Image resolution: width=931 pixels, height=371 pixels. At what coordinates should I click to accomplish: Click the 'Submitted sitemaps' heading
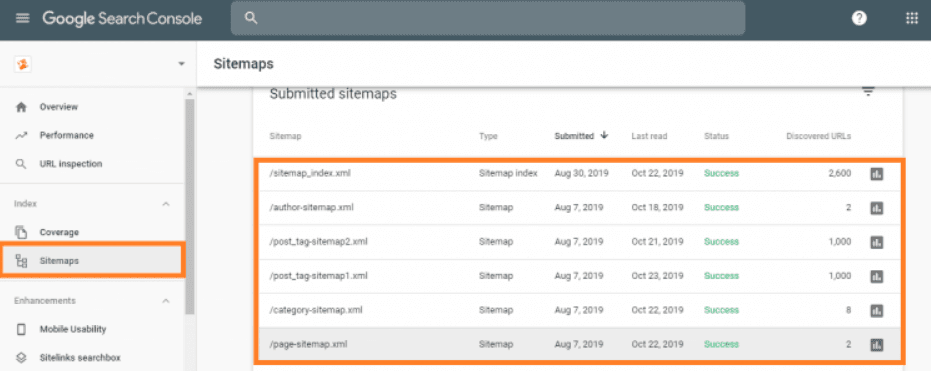click(333, 94)
